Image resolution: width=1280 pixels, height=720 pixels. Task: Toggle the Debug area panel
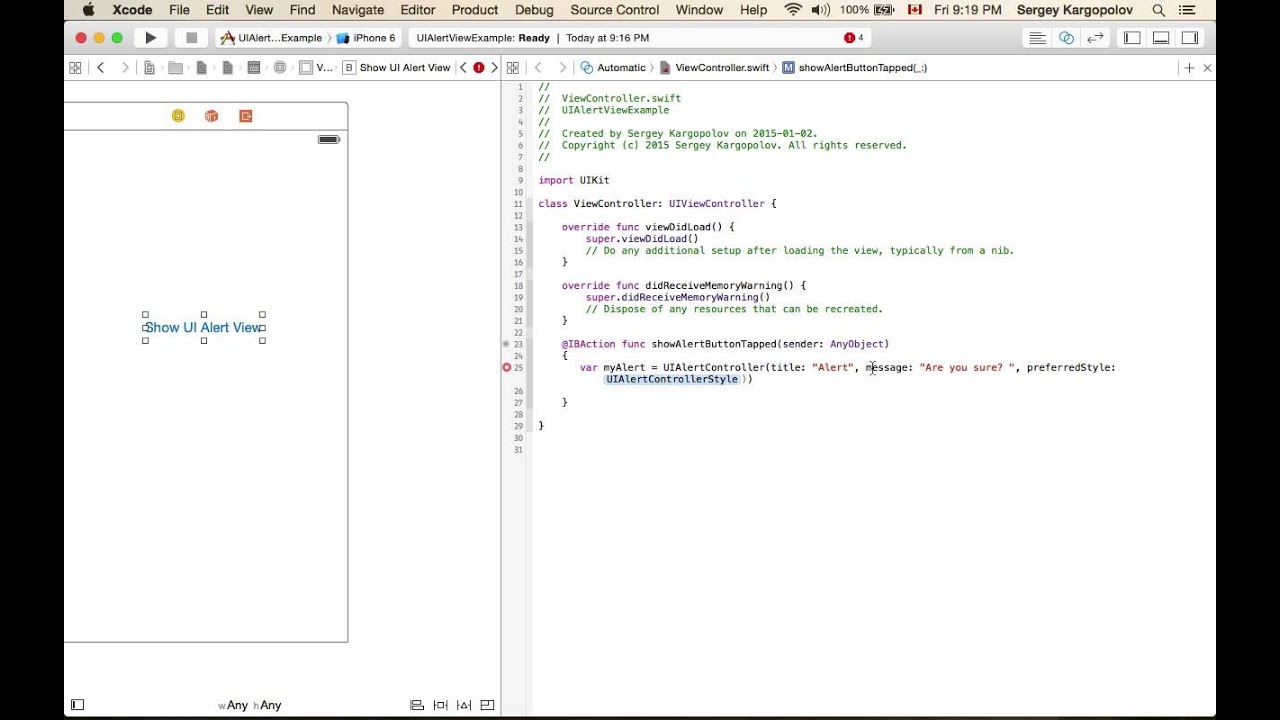point(1161,38)
